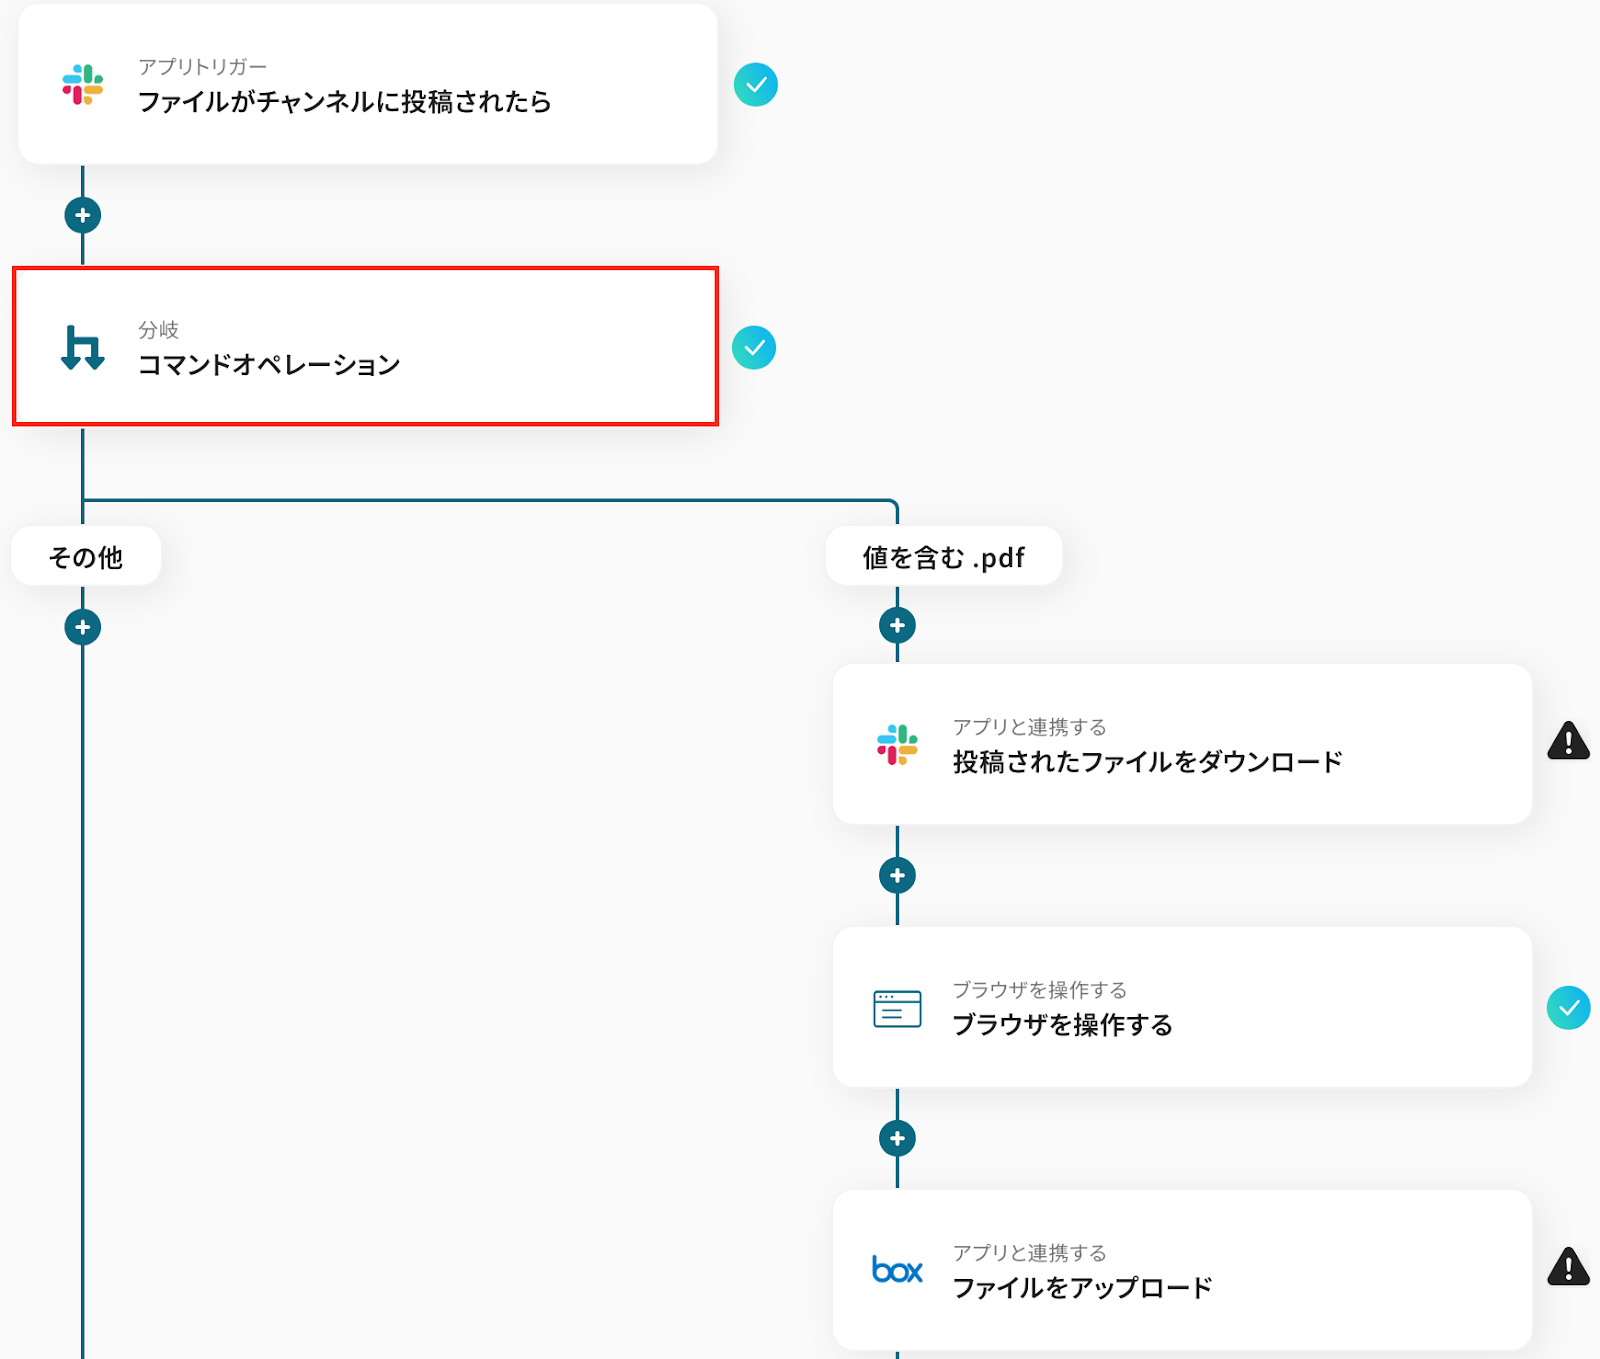Add step below the Slack trigger card
Viewport: 1600px width, 1359px height.
(83, 215)
